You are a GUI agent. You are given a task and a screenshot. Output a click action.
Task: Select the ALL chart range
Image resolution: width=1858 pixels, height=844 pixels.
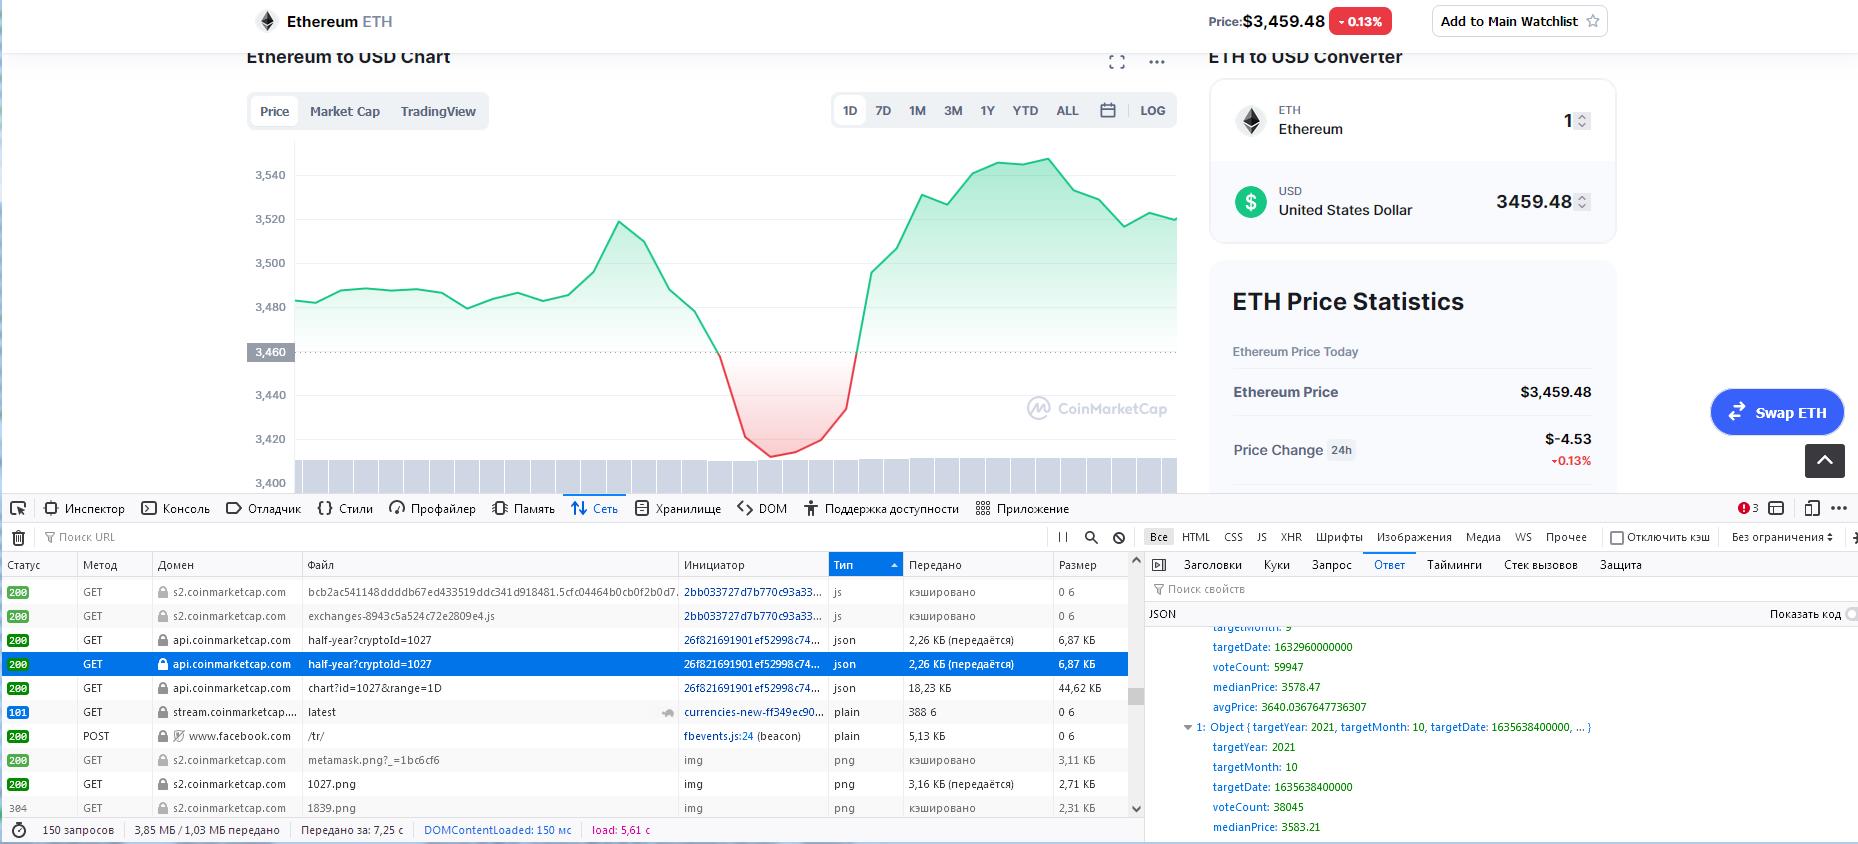coord(1067,111)
